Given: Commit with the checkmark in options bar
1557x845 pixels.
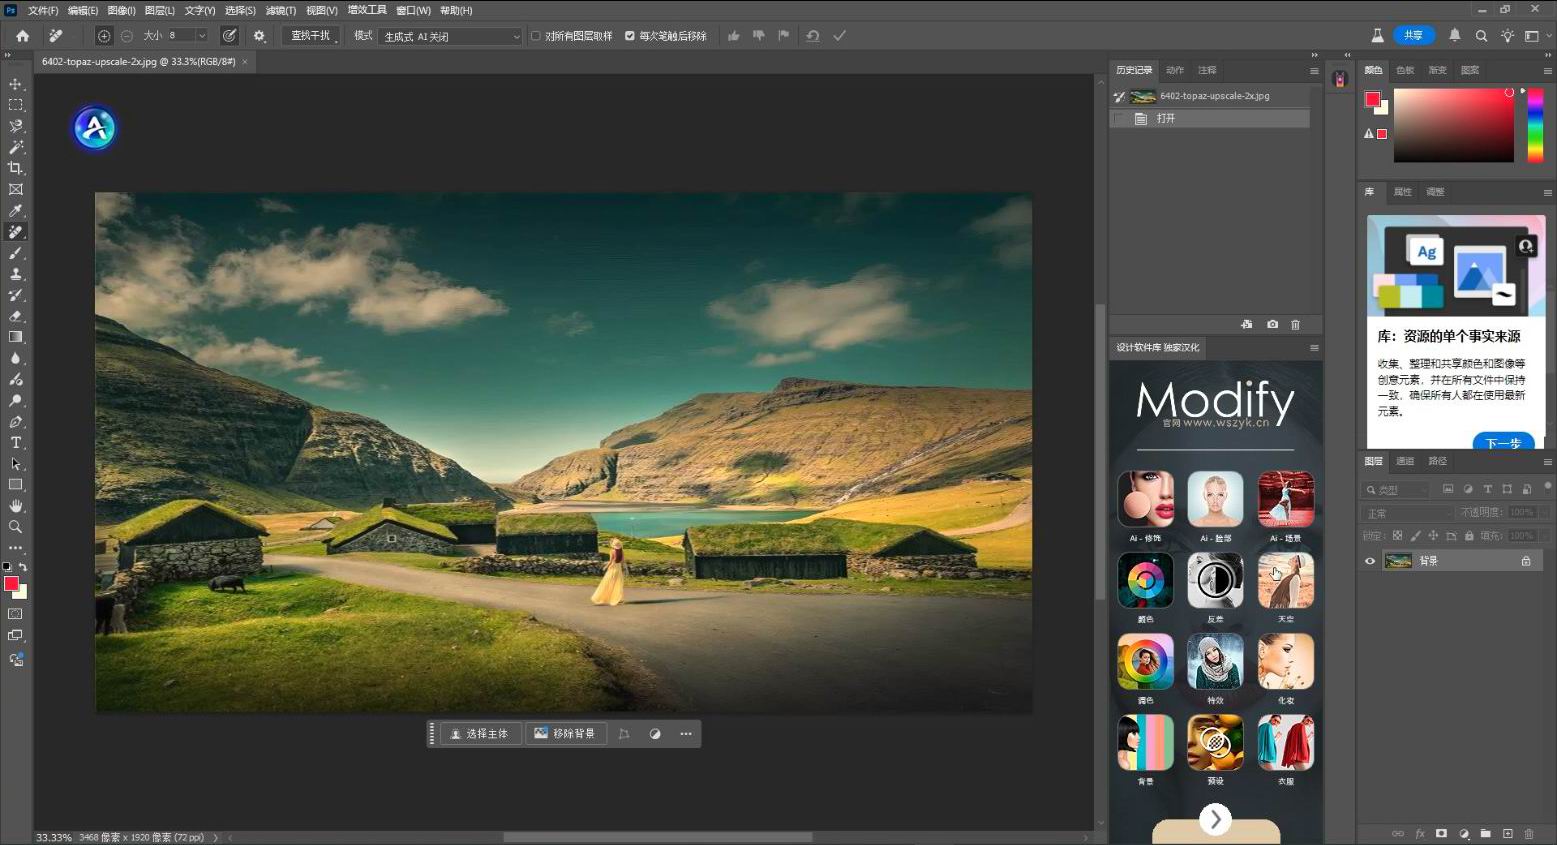Looking at the screenshot, I should (x=840, y=36).
